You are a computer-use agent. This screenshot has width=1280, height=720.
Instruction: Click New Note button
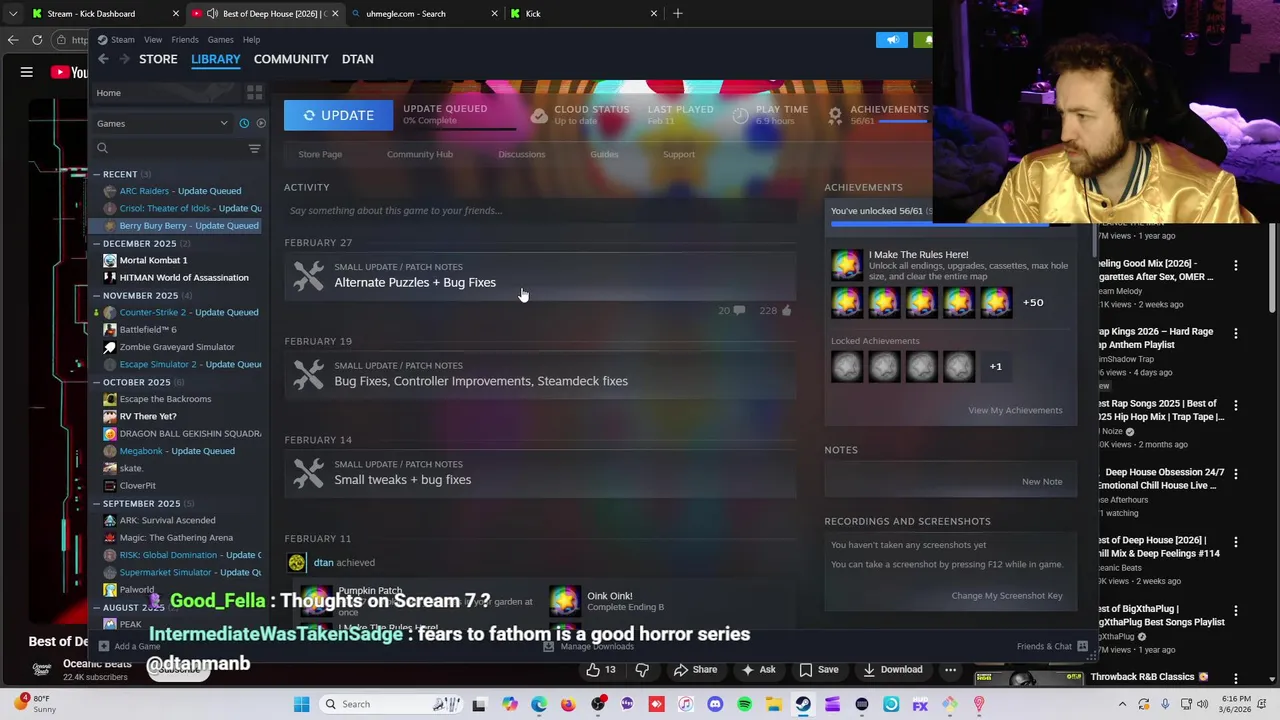click(1042, 482)
